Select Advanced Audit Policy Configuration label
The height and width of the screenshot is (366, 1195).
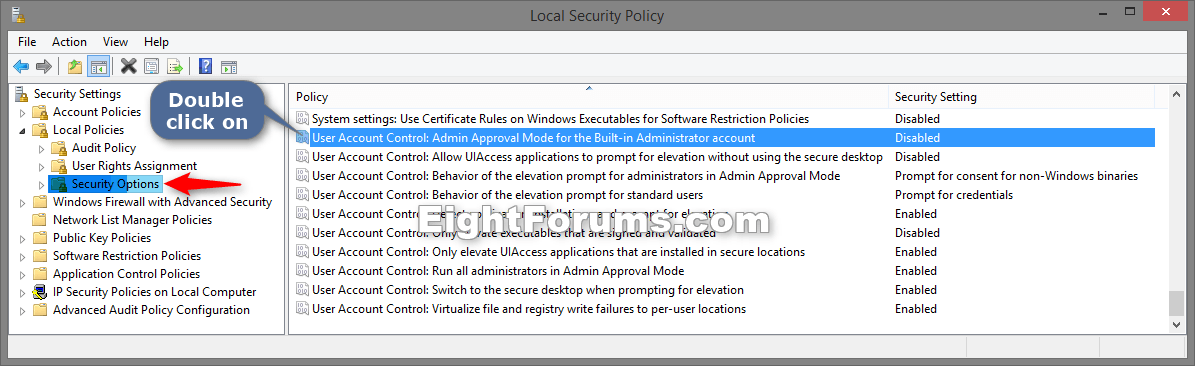(152, 310)
